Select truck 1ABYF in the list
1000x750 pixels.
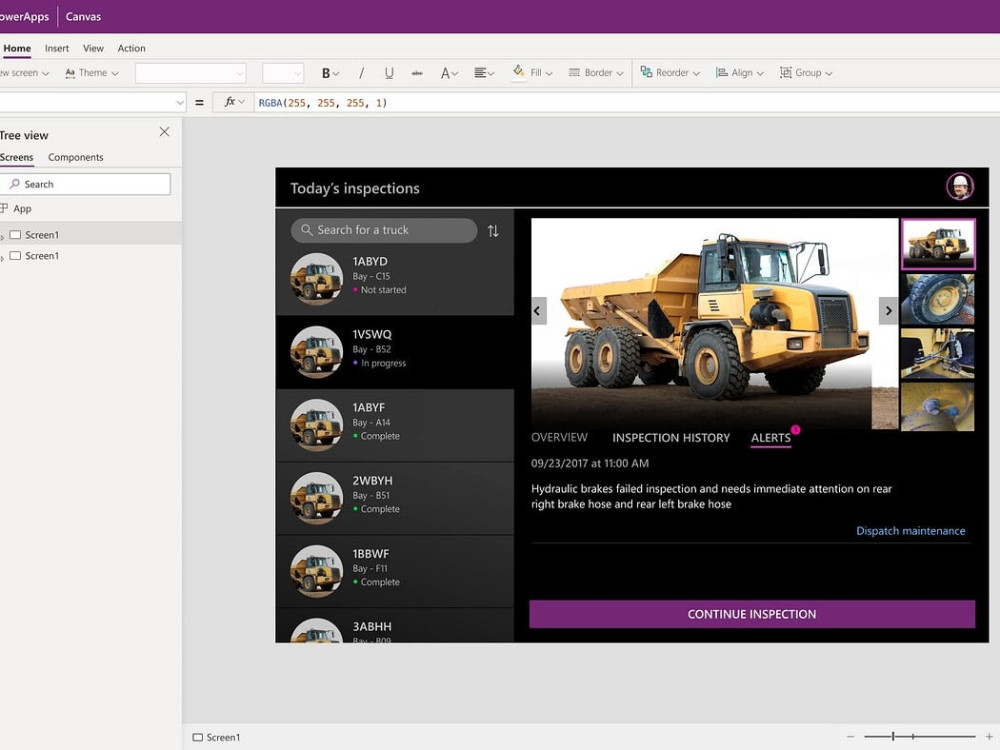pyautogui.click(x=395, y=425)
